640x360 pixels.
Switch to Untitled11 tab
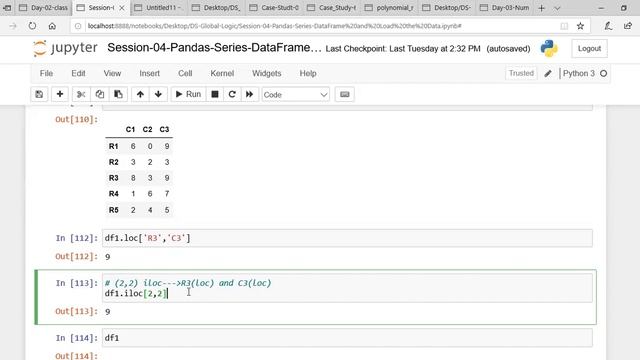159,8
